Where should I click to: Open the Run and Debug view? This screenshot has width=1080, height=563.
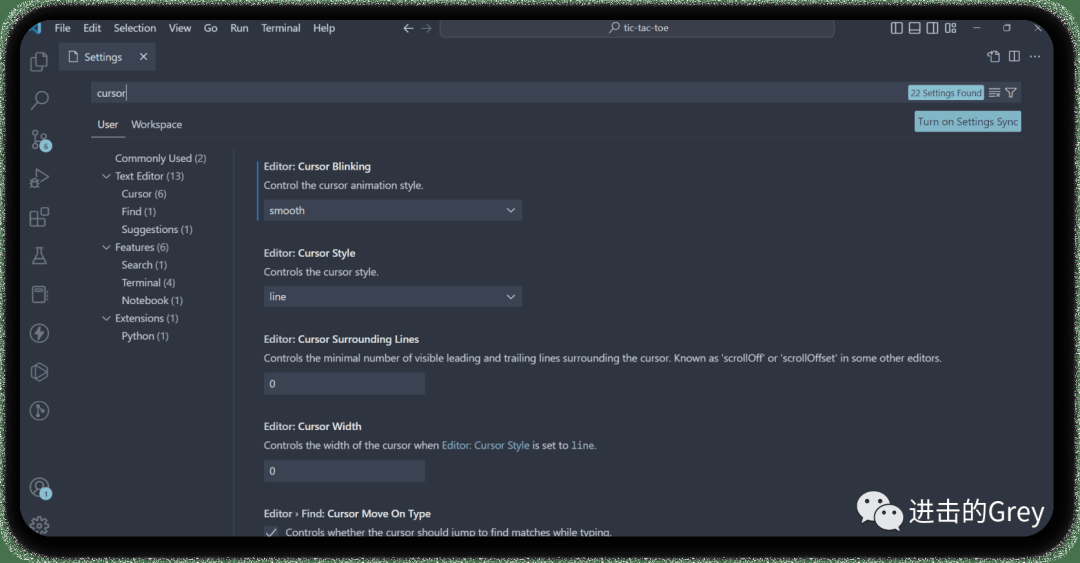39,178
